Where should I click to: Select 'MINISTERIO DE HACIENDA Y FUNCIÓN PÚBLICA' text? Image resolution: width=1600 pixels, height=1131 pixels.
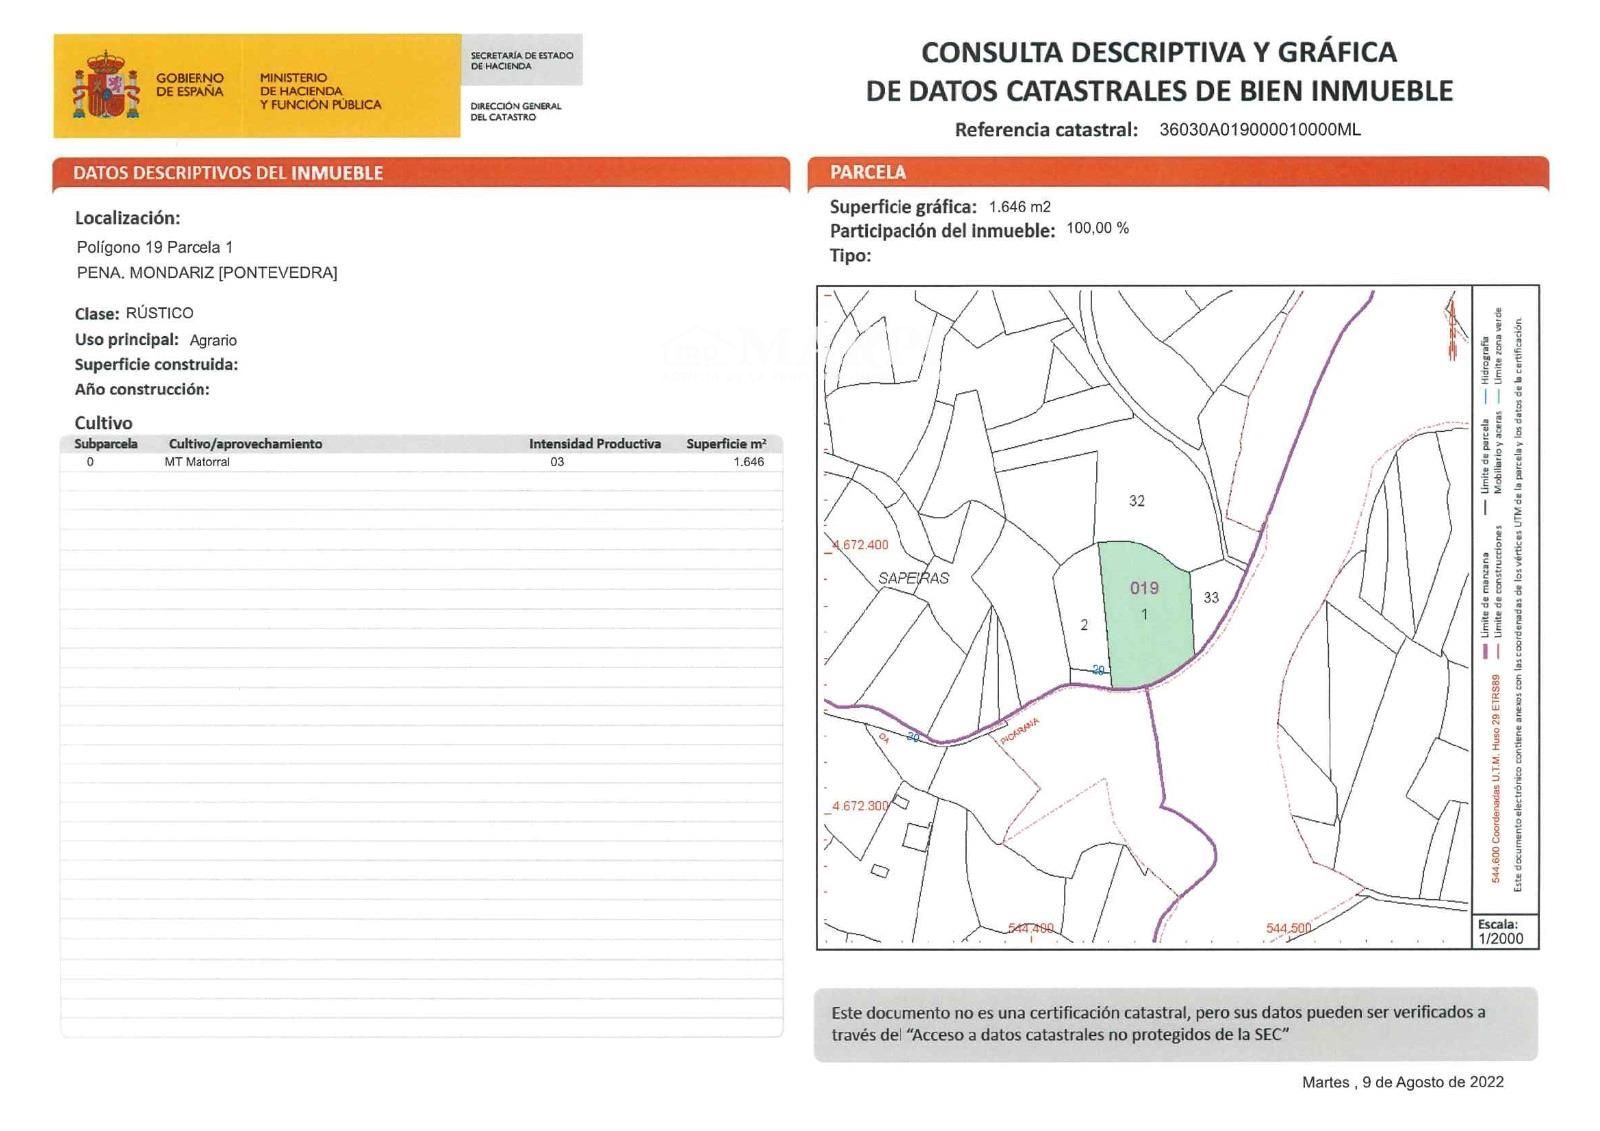click(x=320, y=91)
